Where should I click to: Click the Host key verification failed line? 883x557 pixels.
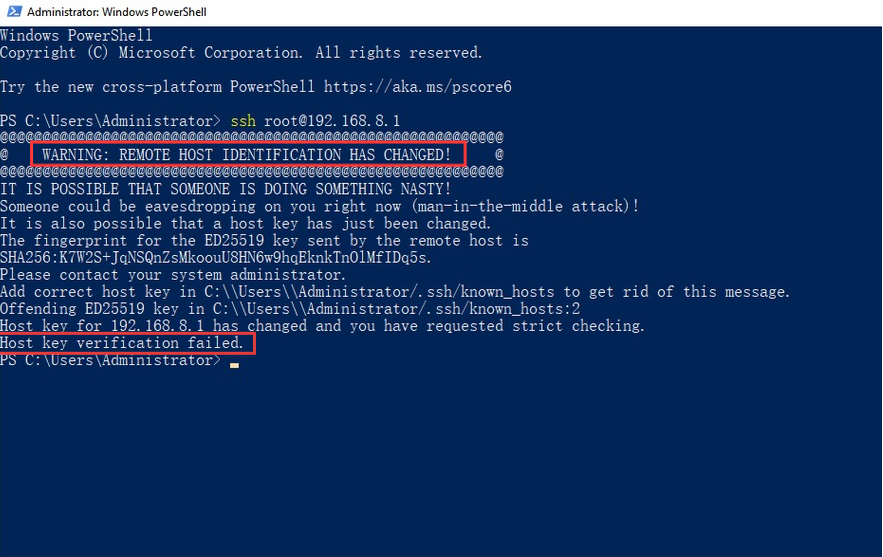coord(122,342)
